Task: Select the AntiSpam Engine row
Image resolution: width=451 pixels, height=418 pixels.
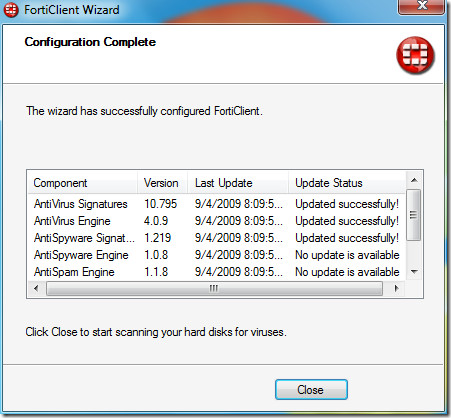Action: 217,272
